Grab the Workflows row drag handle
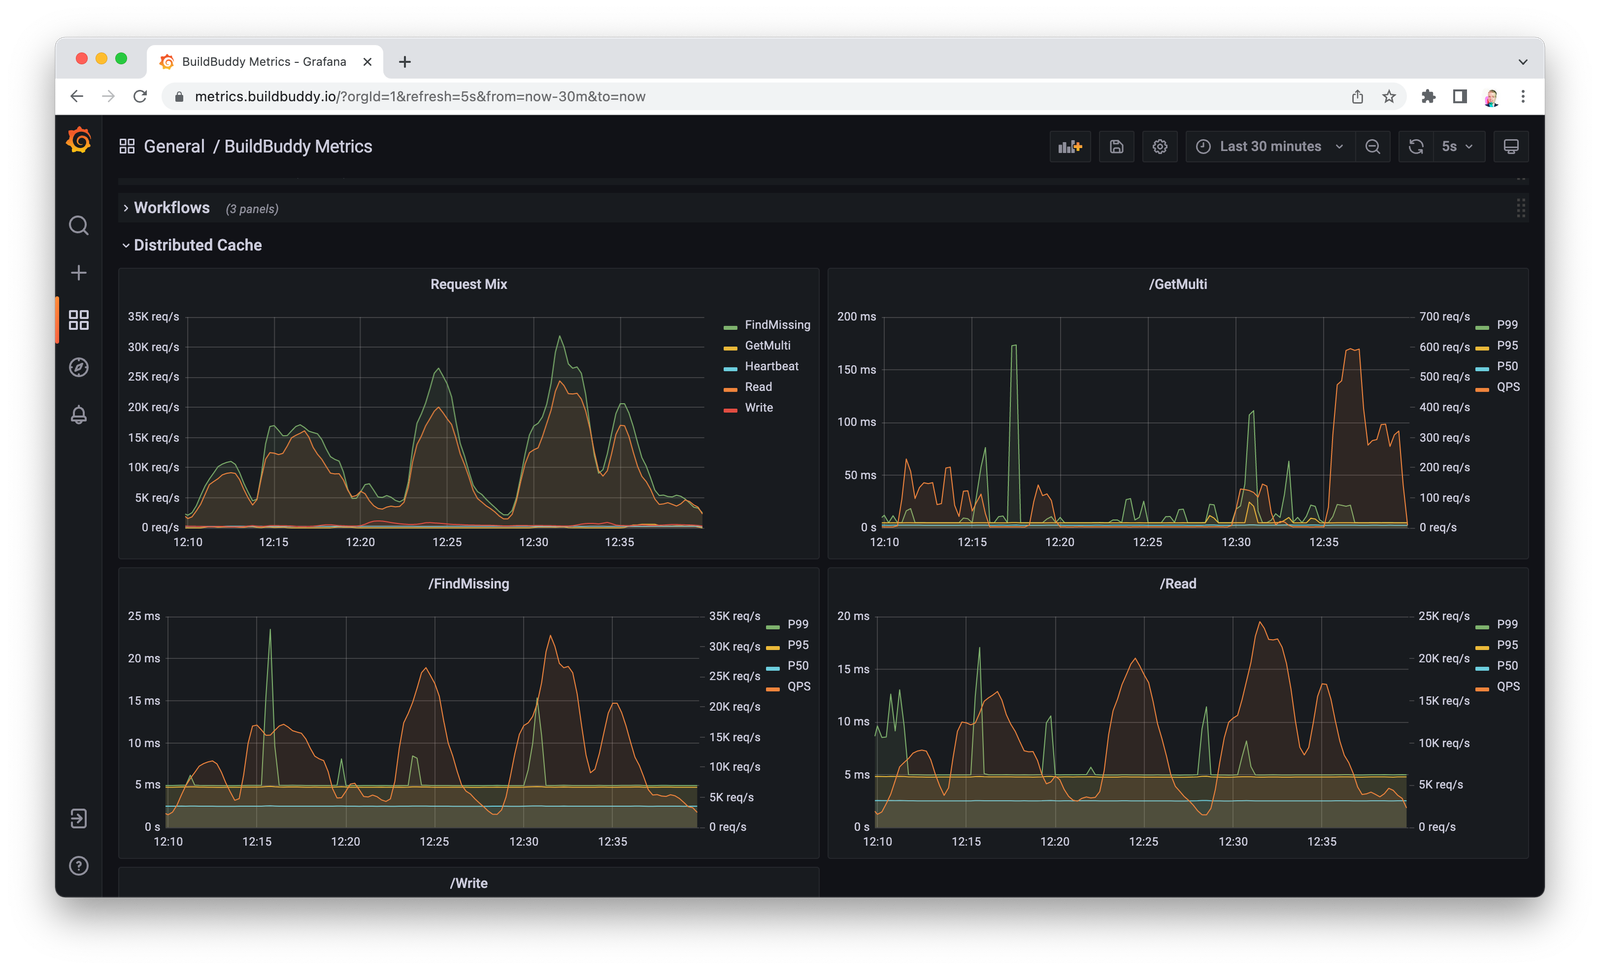Viewport: 1600px width, 970px height. (1520, 208)
